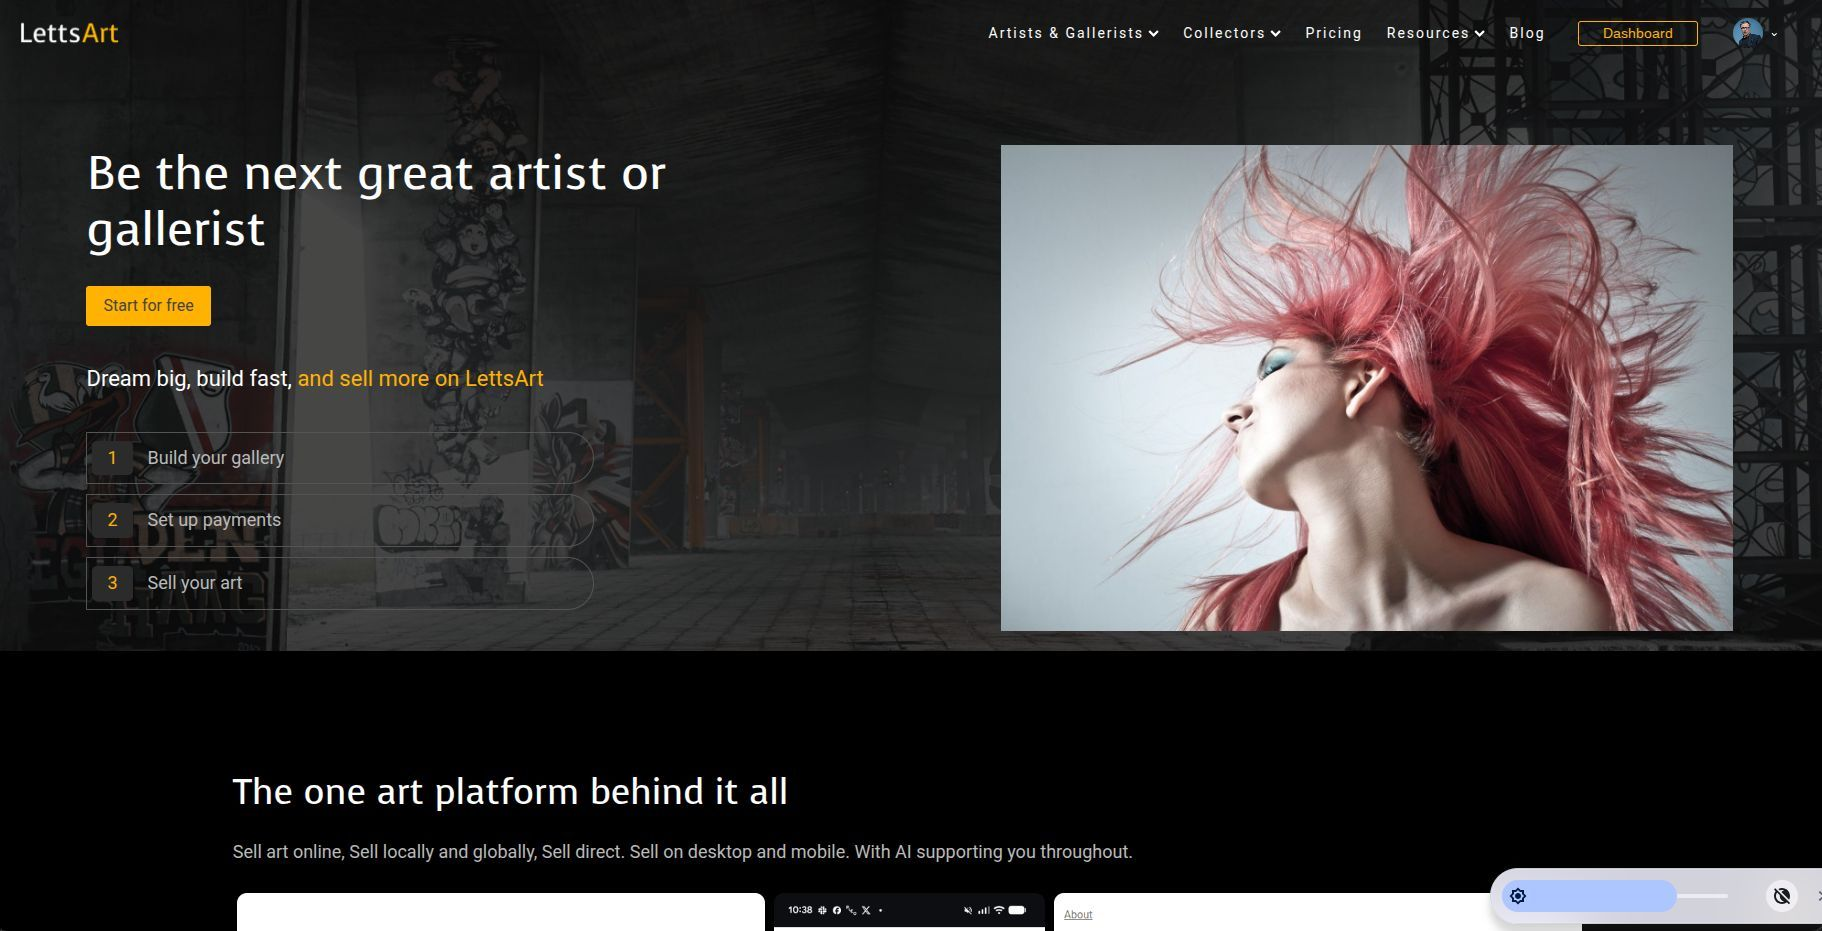Click the red-haired woman hero image
Screen dimensions: 1822x931
pyautogui.click(x=1366, y=388)
